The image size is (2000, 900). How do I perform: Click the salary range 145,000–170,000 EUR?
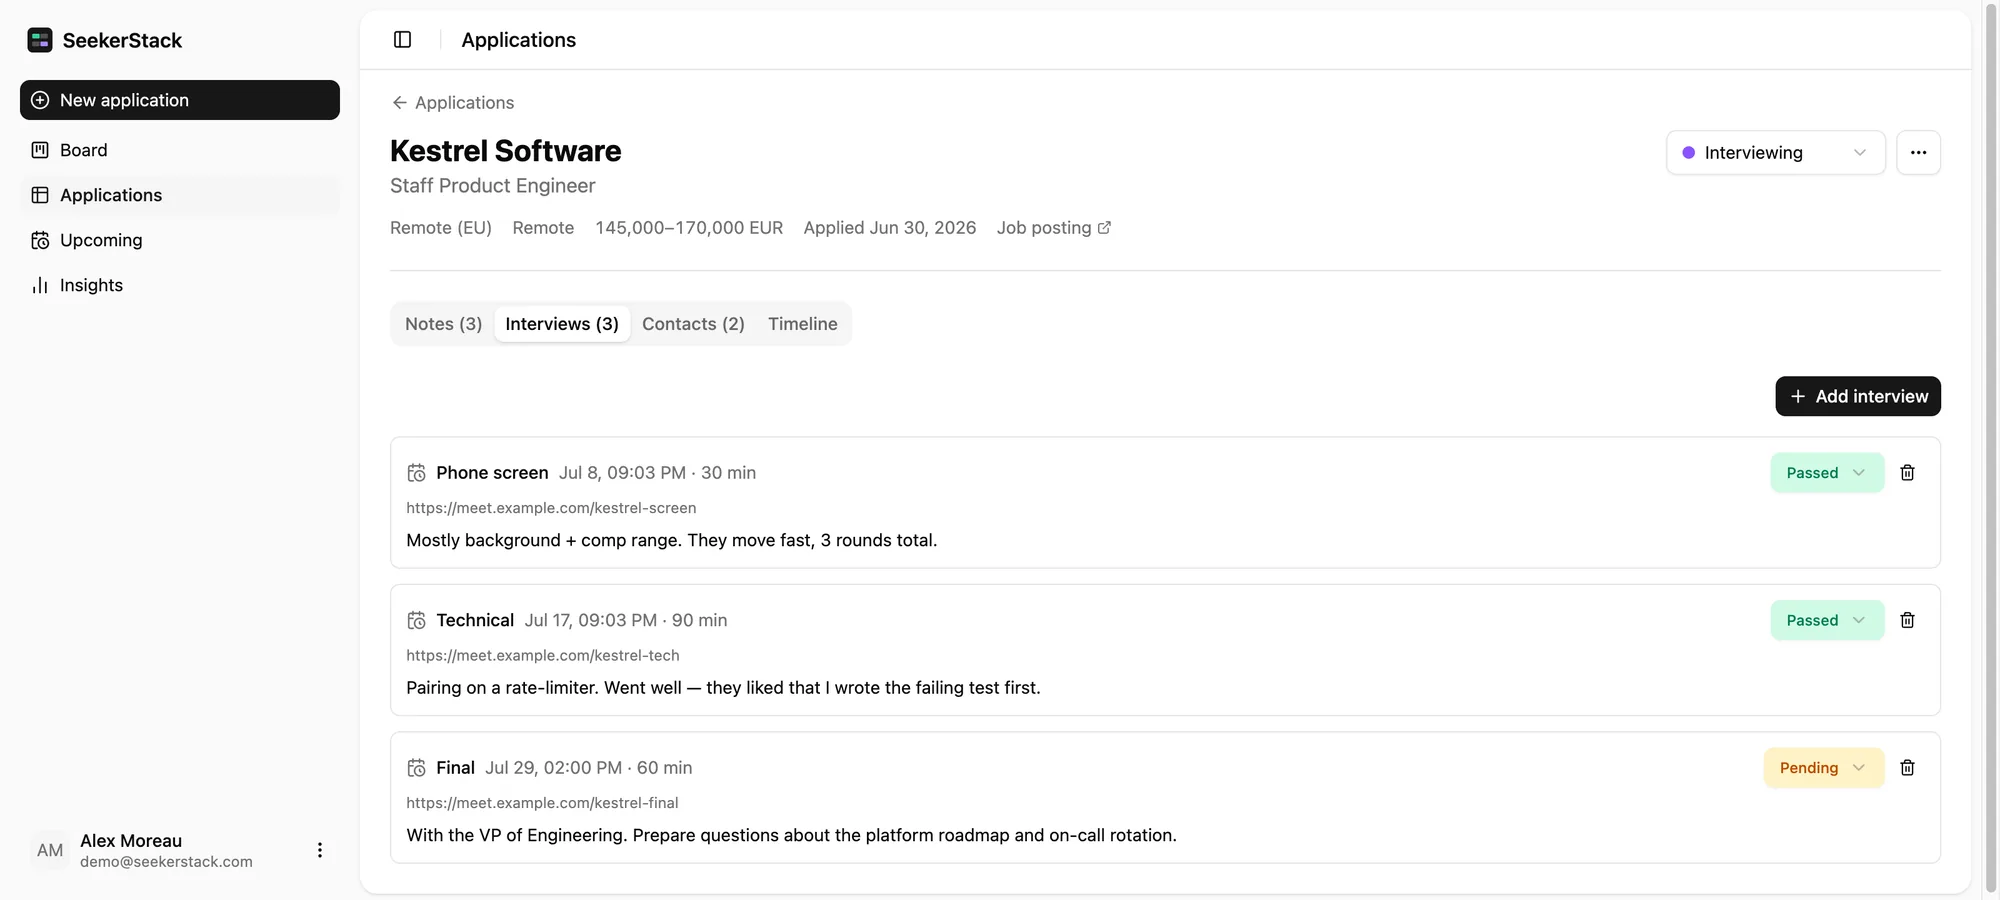coord(689,228)
